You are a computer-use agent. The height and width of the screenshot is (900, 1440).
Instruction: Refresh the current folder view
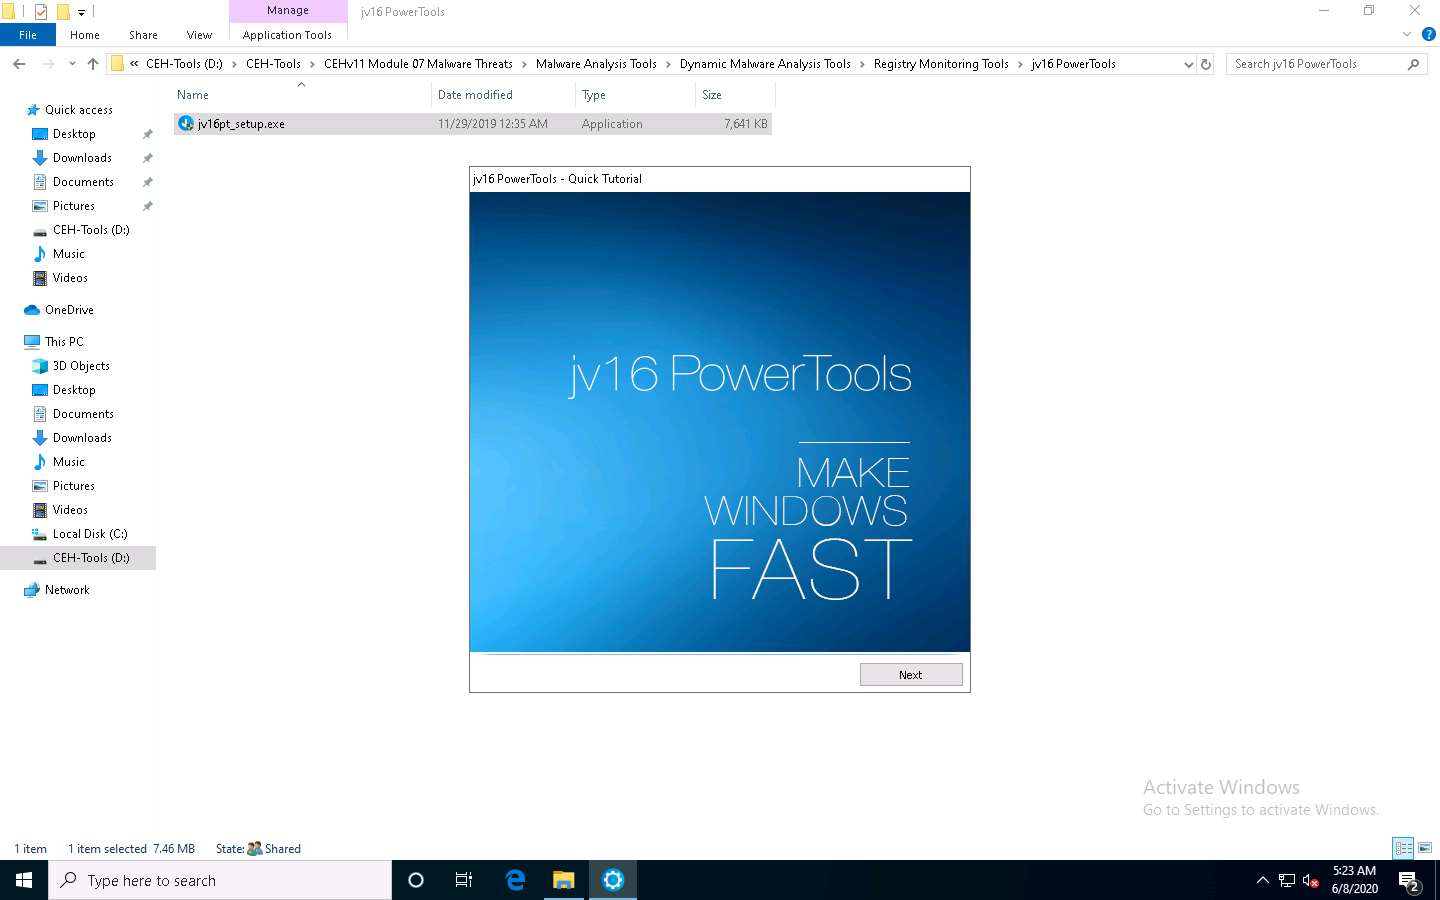coord(1206,64)
